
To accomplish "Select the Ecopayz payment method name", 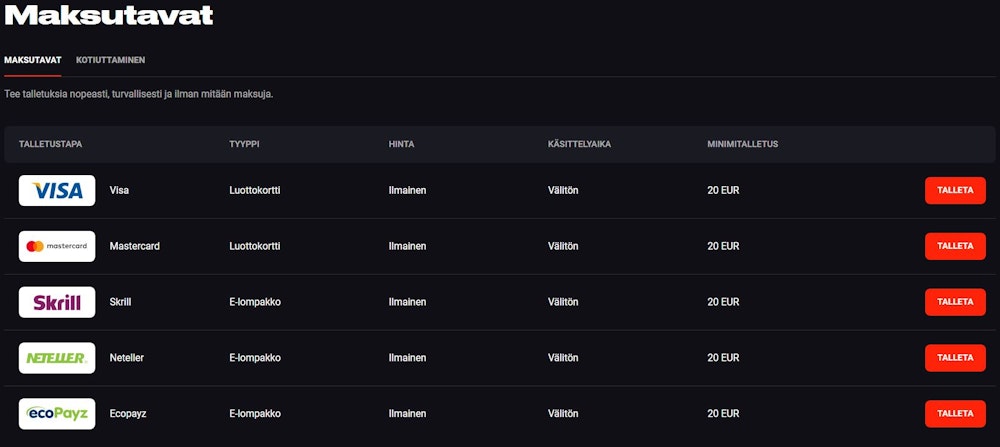I will click(129, 414).
